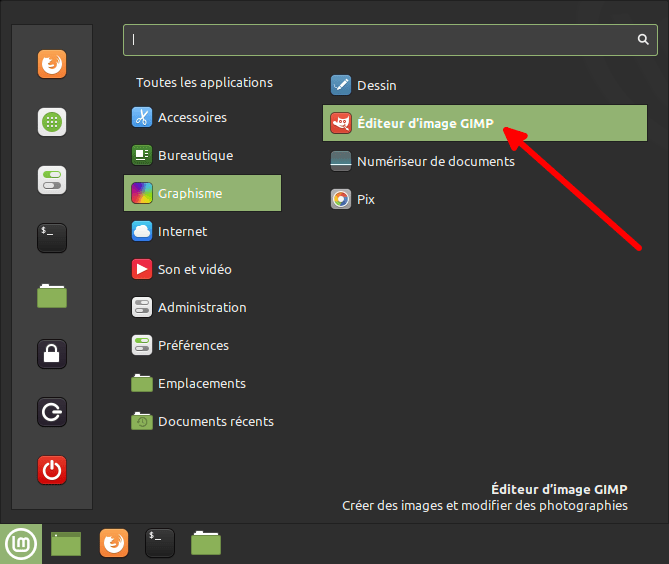The width and height of the screenshot is (669, 564).
Task: Focus the menu search field
Action: coord(390,40)
